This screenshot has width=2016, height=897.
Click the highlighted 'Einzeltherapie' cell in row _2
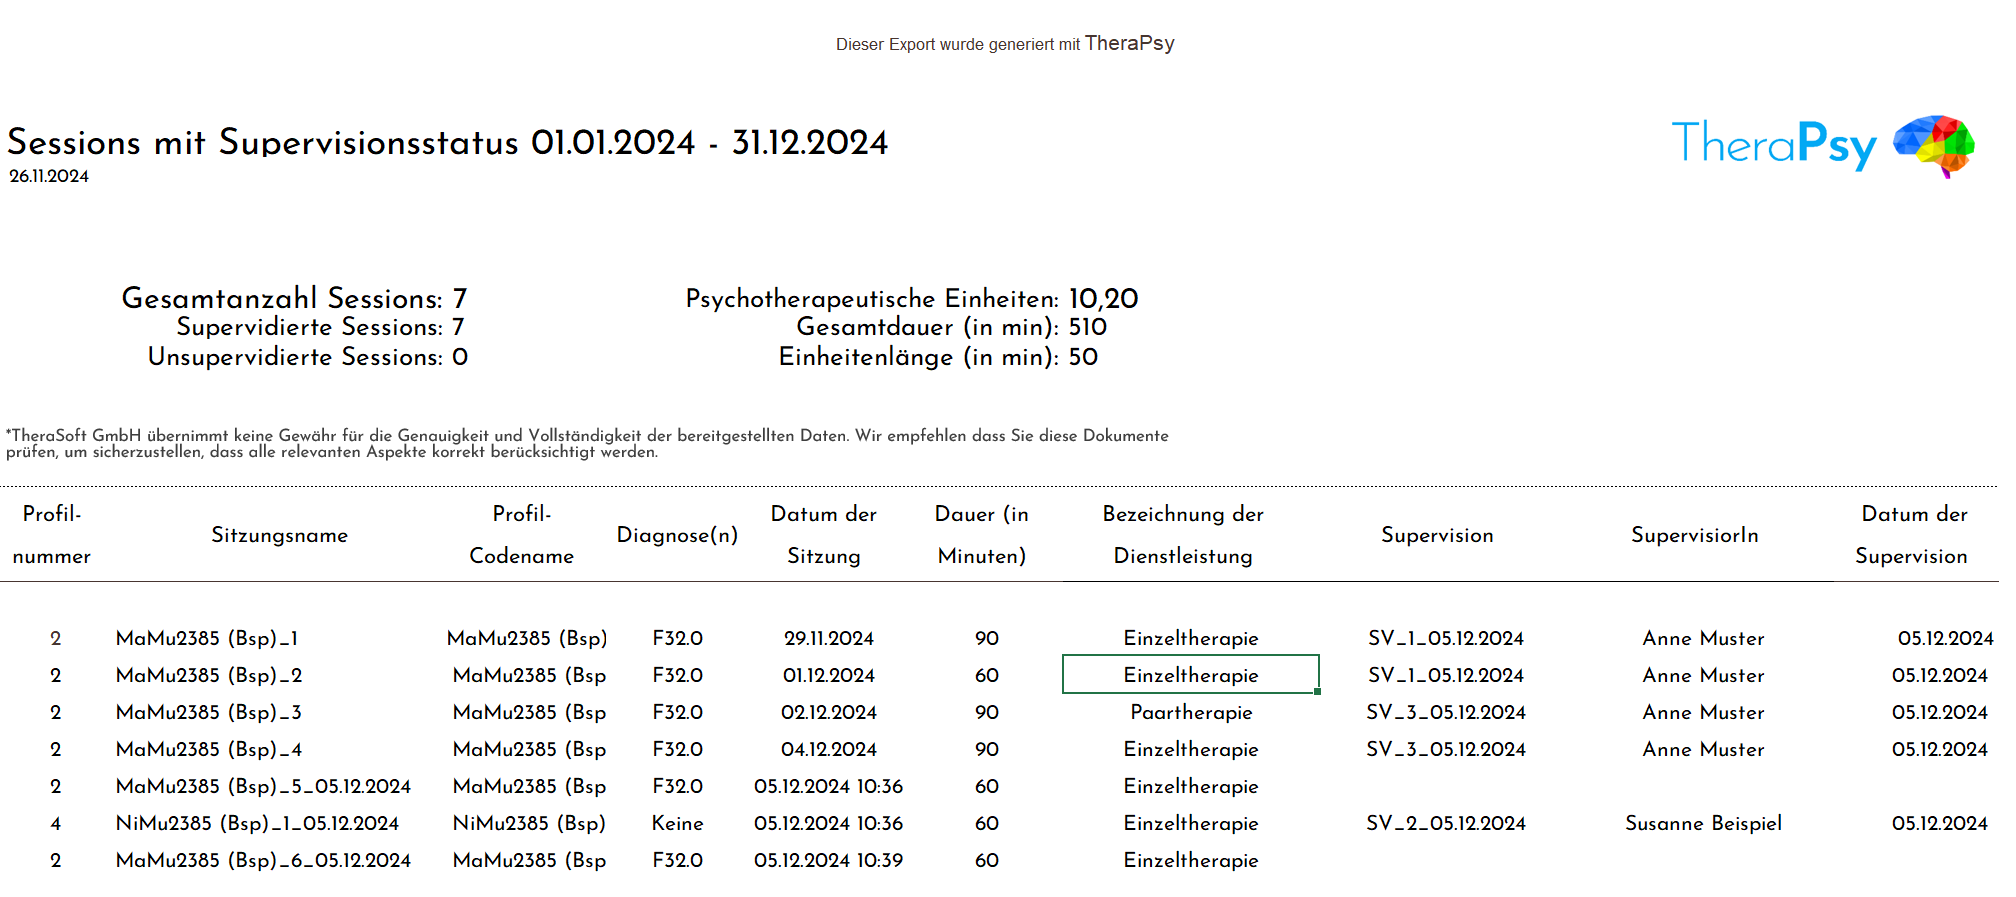[x=1191, y=675]
